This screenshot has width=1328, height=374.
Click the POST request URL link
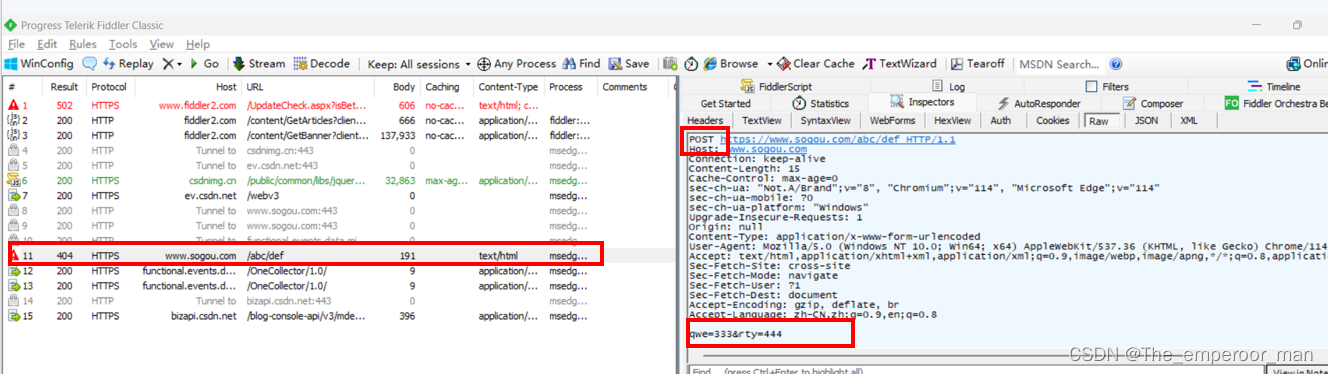pos(839,139)
